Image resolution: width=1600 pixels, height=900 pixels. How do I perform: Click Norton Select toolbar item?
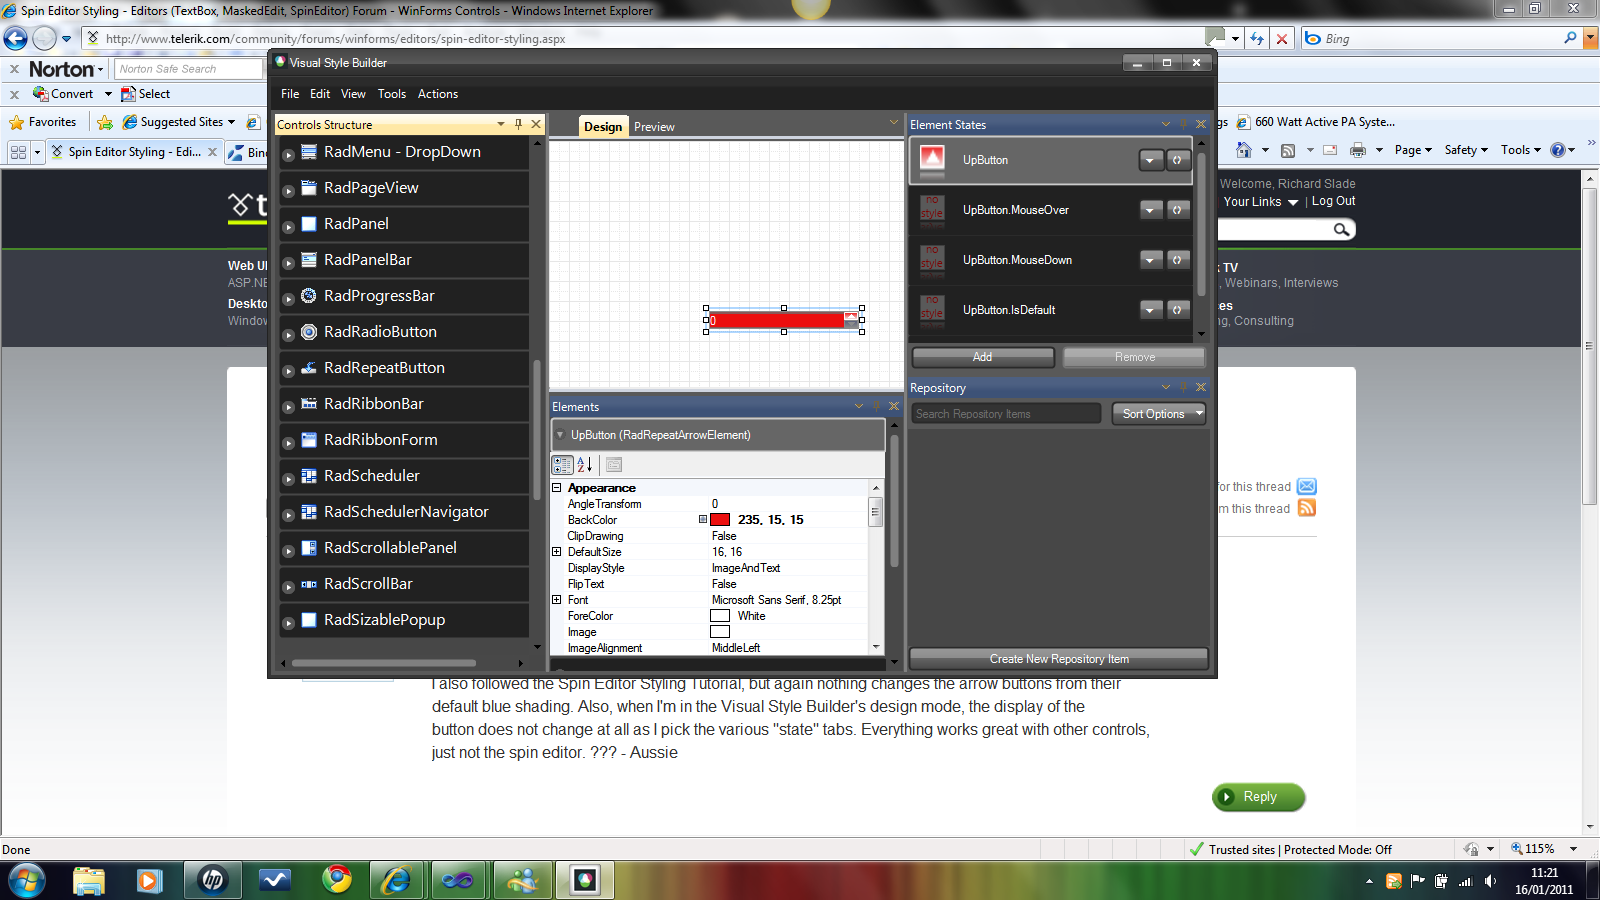coord(145,94)
